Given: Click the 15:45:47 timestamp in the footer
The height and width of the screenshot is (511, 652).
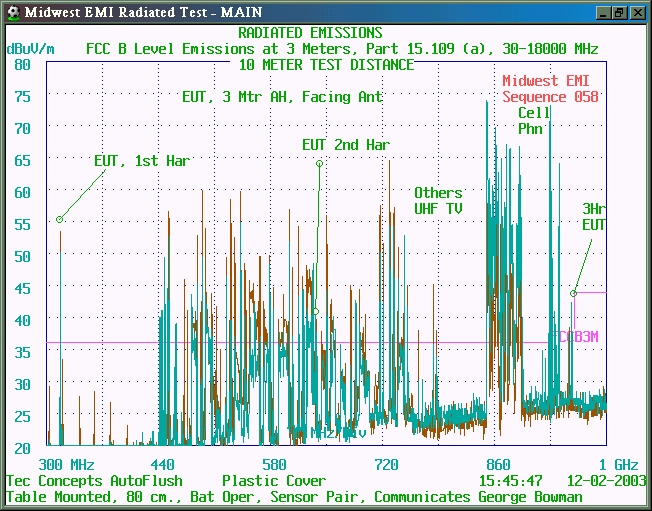Looking at the screenshot, I should pyautogui.click(x=507, y=481).
